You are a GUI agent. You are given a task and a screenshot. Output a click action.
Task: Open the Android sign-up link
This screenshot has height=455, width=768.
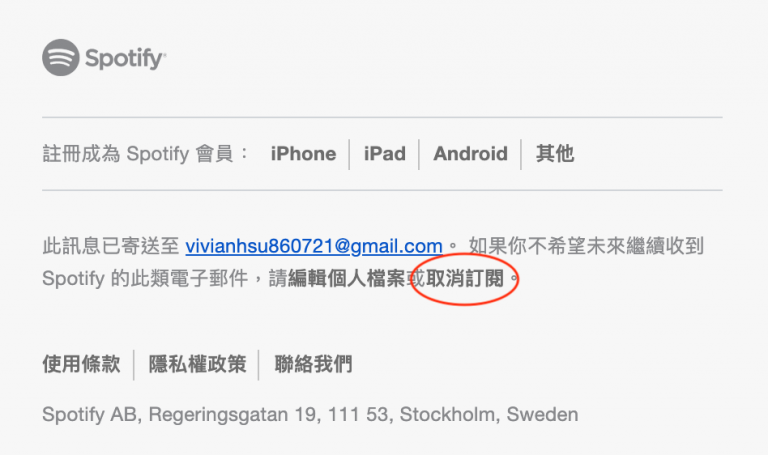470,154
